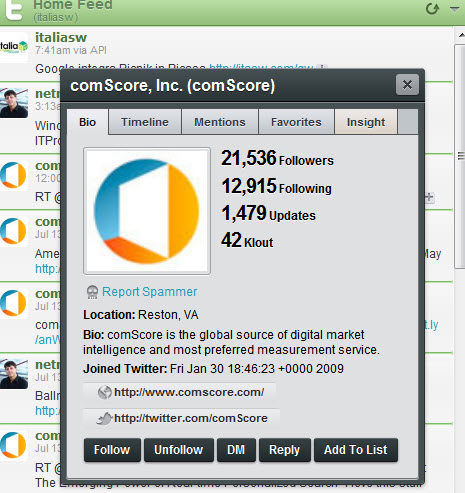This screenshot has height=493, width=465.
Task: Click the 42 Klout score
Action: tap(247, 240)
